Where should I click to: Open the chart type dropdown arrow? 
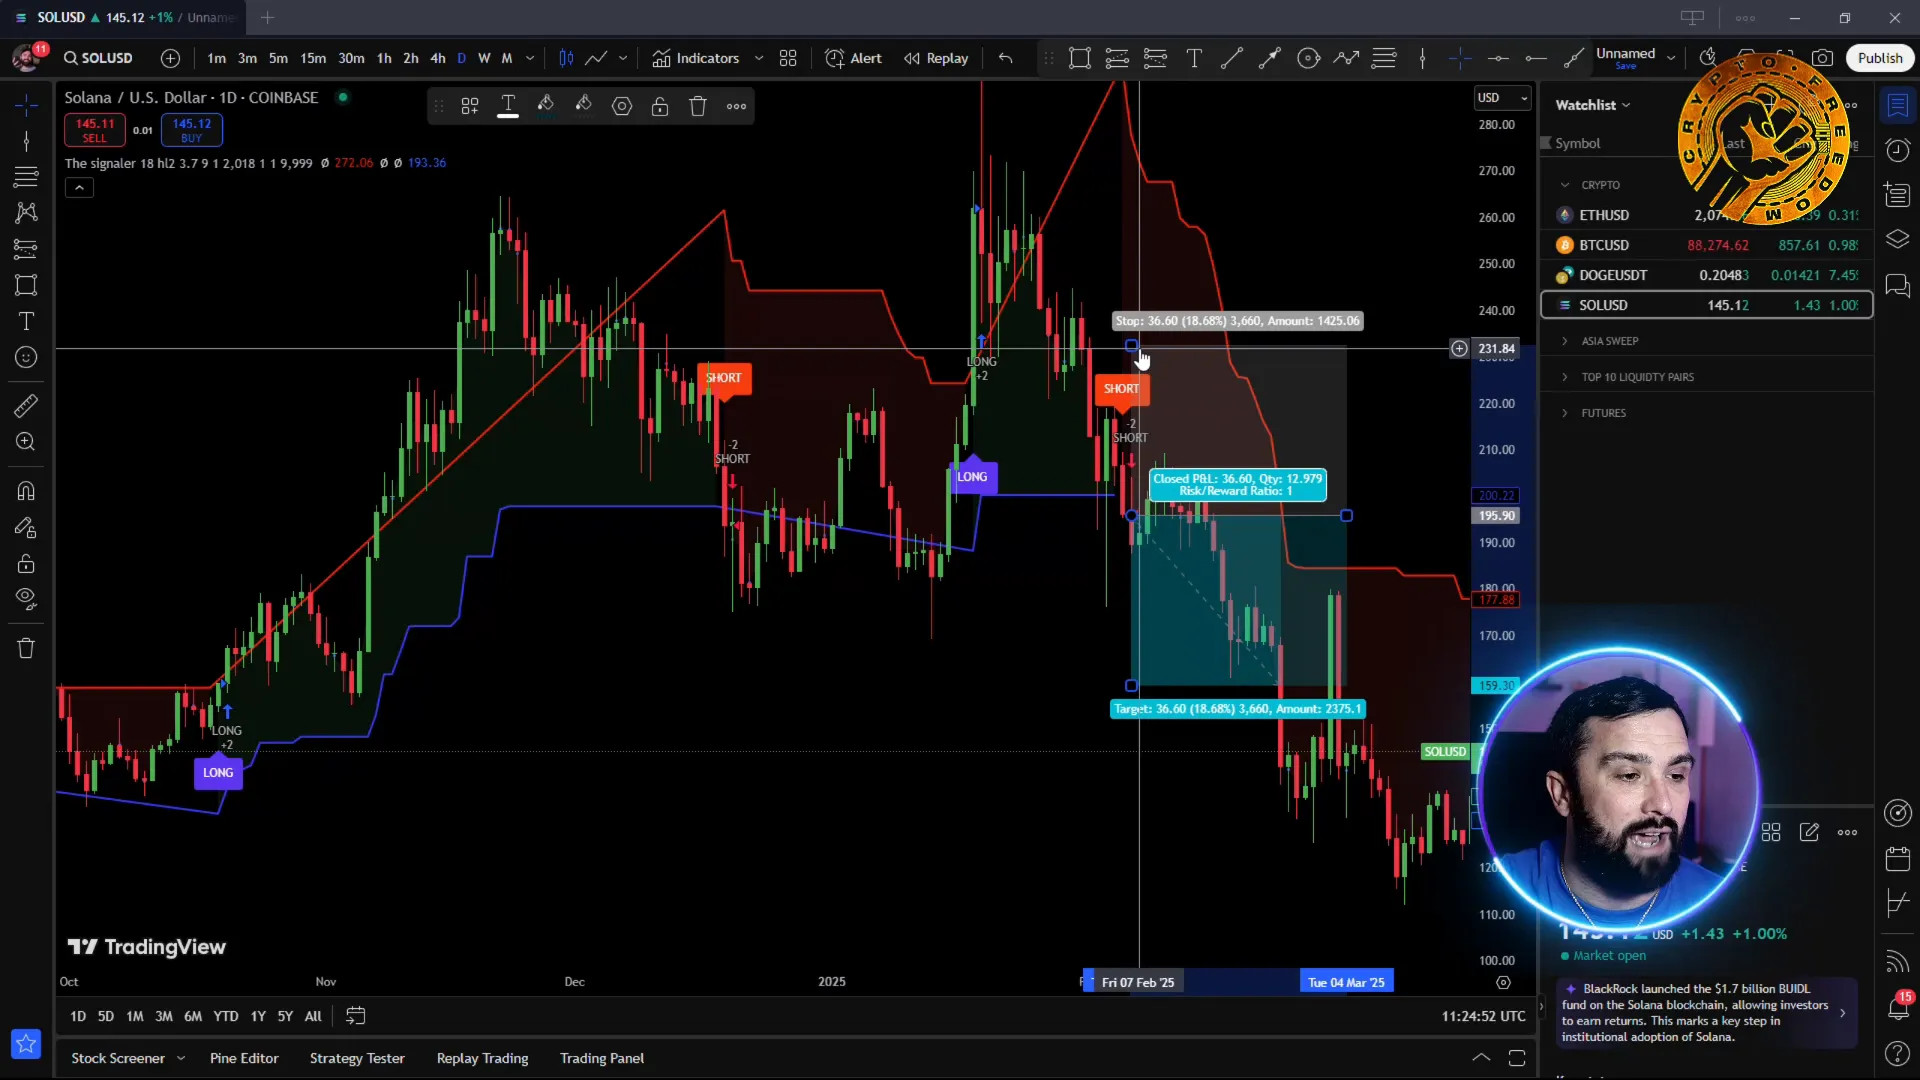pos(623,58)
